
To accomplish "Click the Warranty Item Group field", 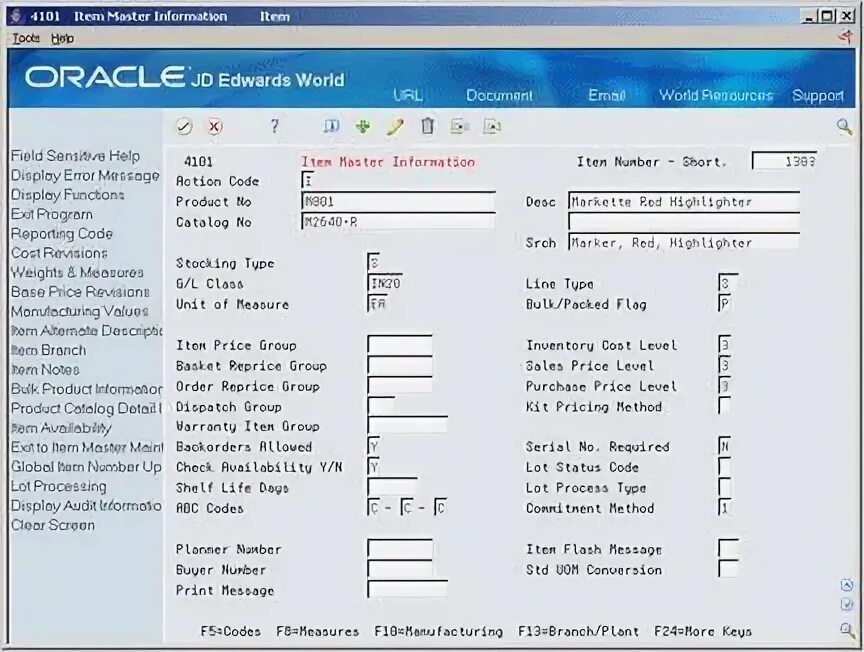I will 408,425.
